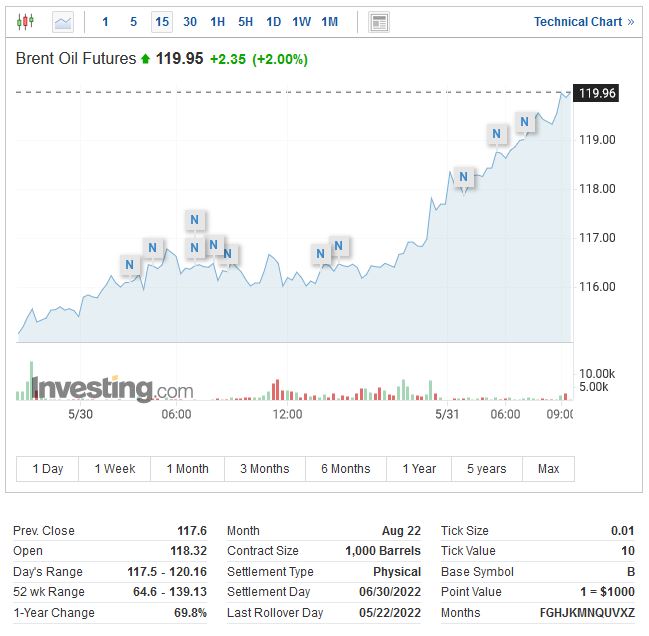Switch the interval to 1D
This screenshot has width=649, height=636.
[x=273, y=21]
